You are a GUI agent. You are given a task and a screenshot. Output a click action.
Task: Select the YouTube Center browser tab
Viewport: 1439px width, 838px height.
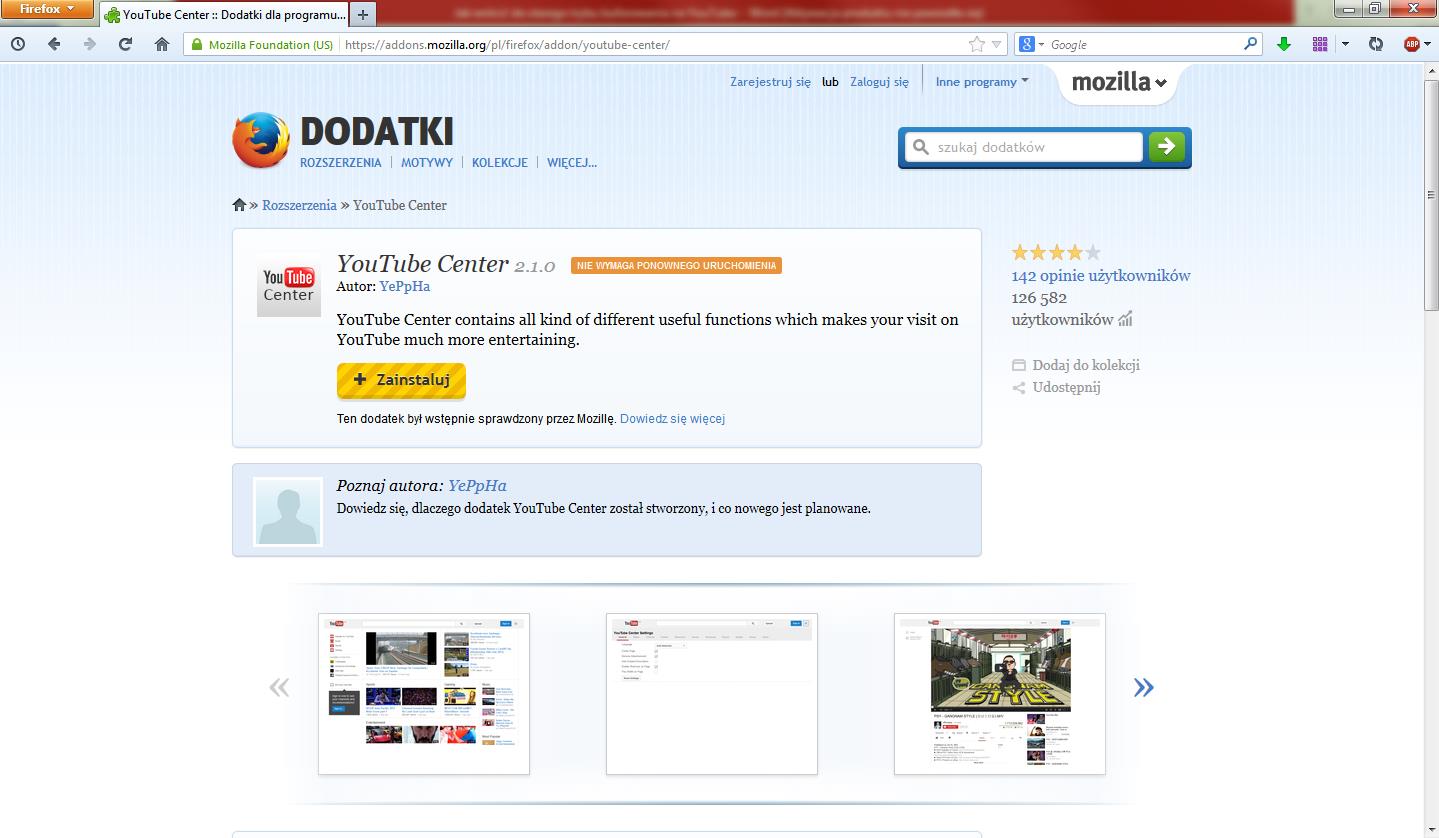[224, 15]
